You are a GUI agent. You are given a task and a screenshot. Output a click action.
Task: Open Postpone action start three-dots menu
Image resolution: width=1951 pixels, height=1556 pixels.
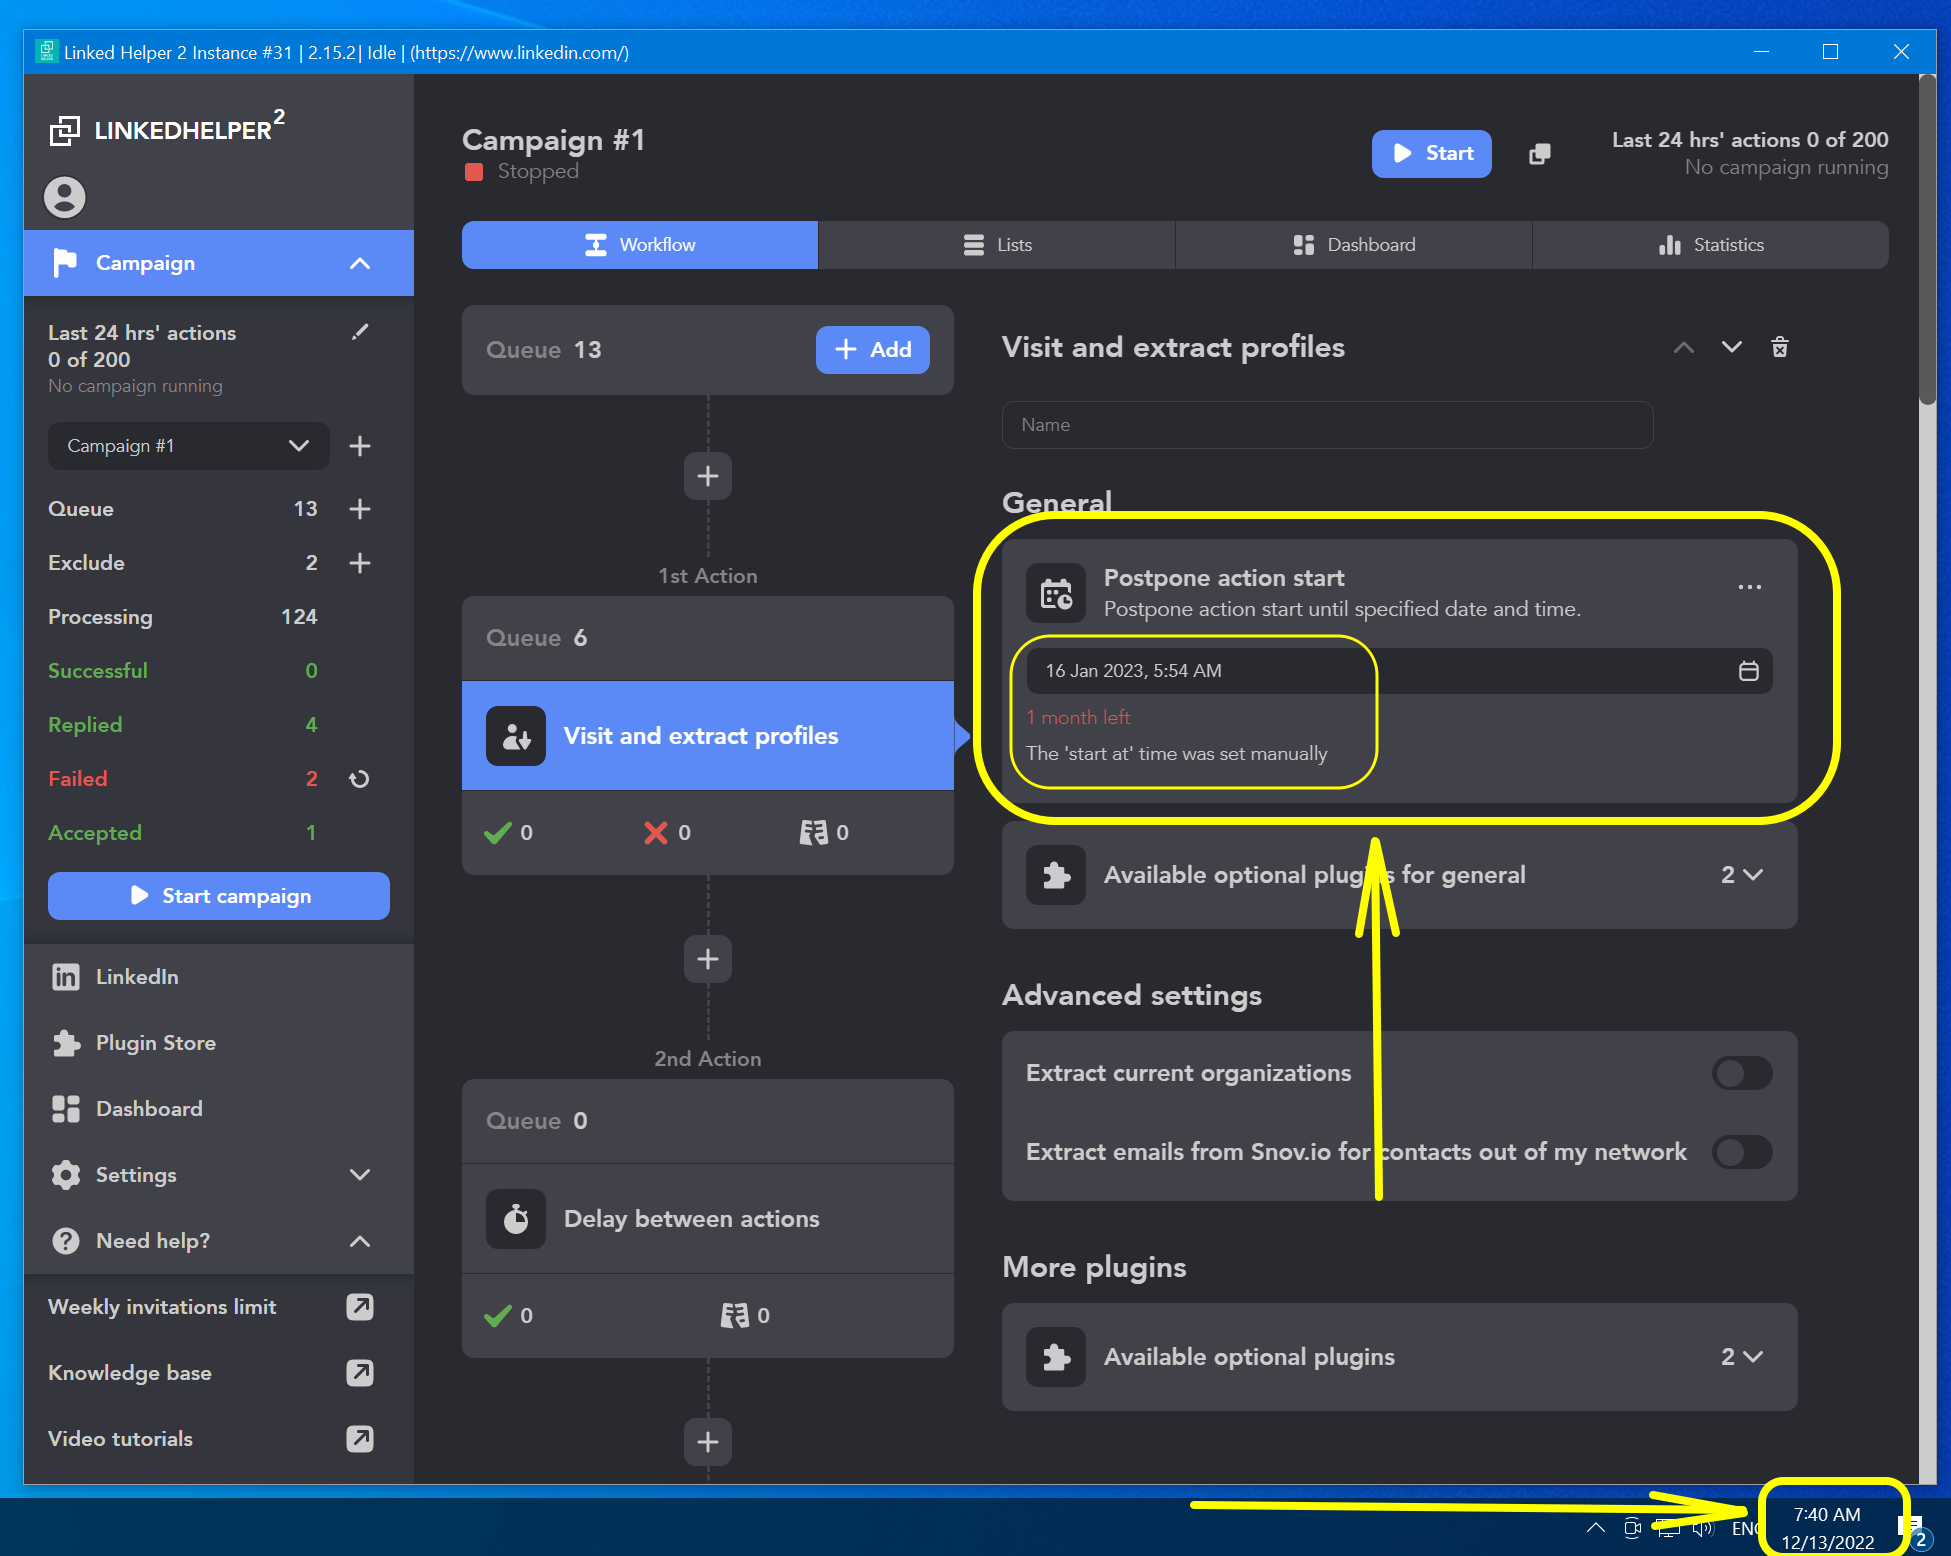pyautogui.click(x=1750, y=587)
